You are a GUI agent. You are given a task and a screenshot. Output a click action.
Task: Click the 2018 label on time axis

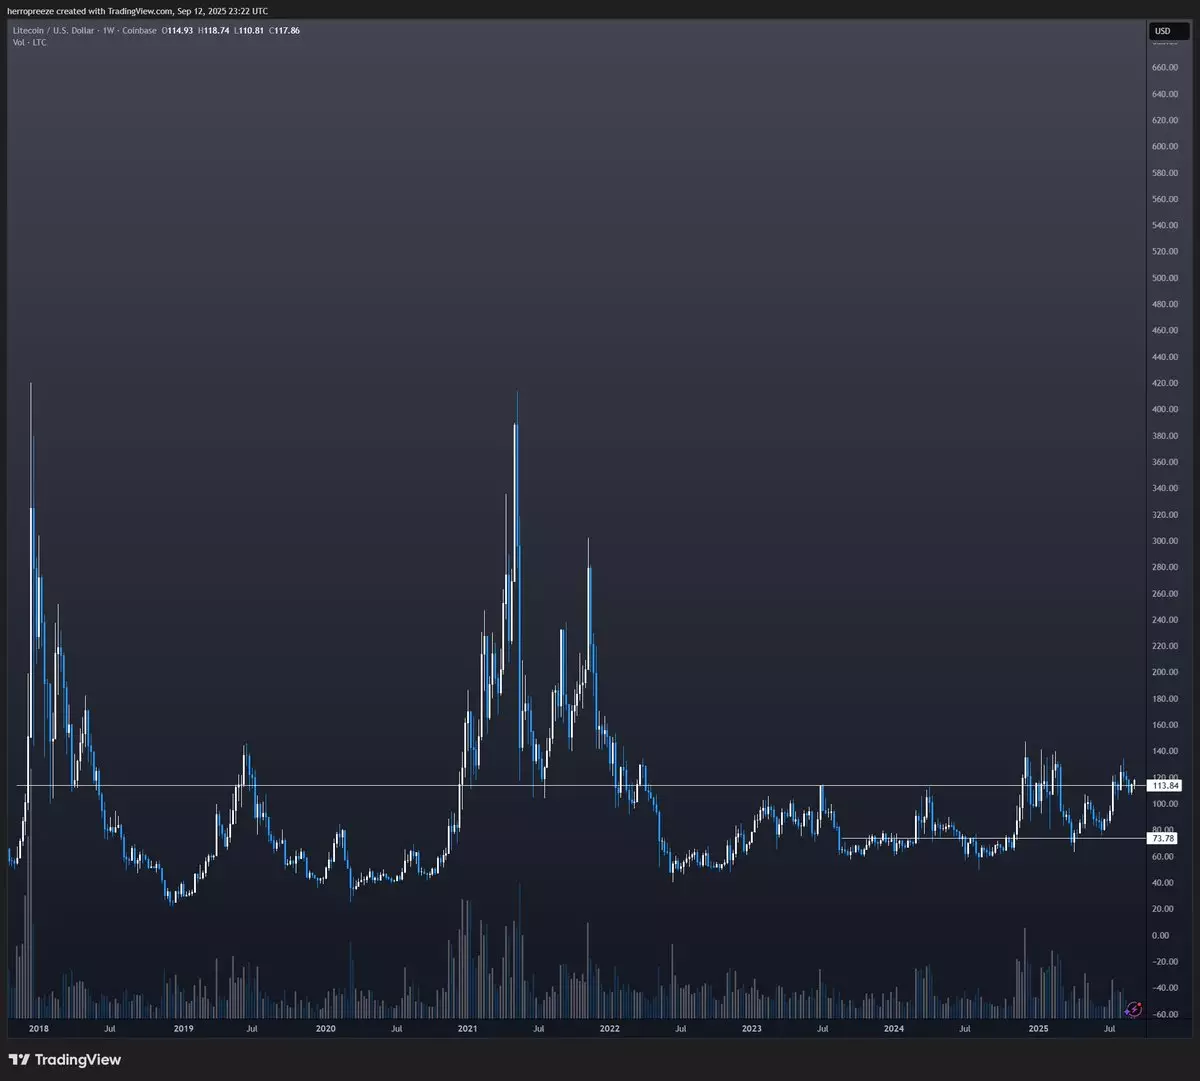[40, 1028]
